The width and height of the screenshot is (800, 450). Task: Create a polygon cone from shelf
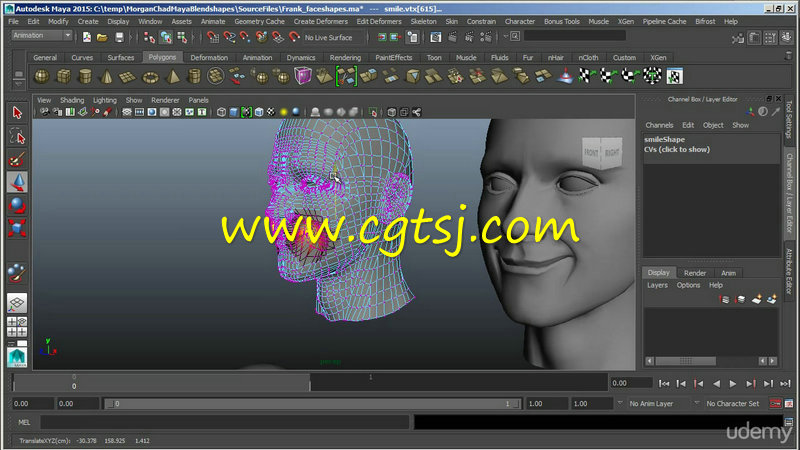point(107,77)
